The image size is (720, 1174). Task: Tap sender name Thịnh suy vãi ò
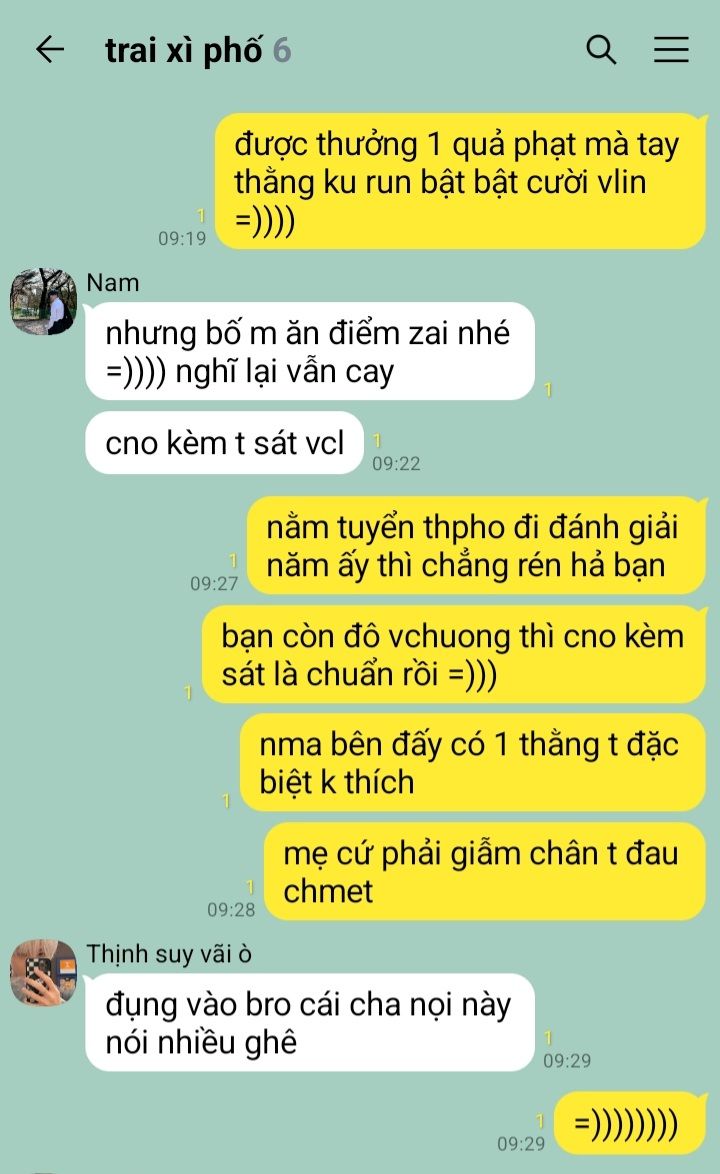pos(169,954)
